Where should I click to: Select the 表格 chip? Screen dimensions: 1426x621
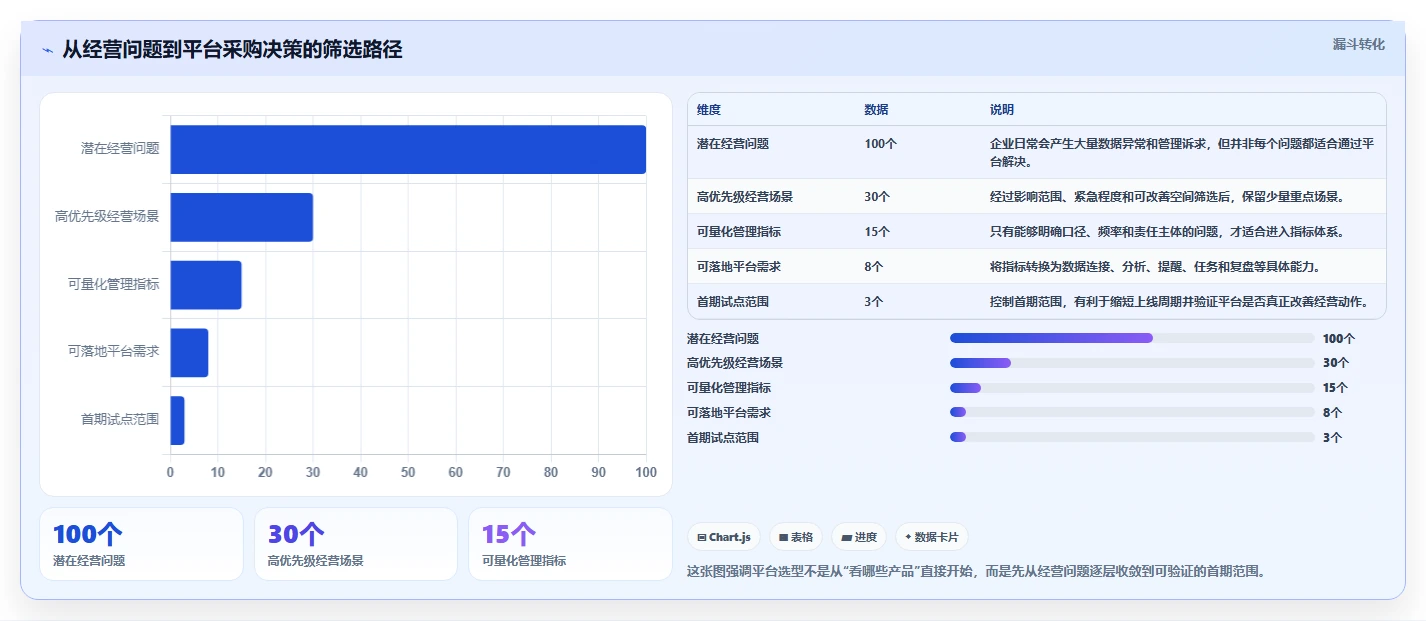click(x=796, y=537)
